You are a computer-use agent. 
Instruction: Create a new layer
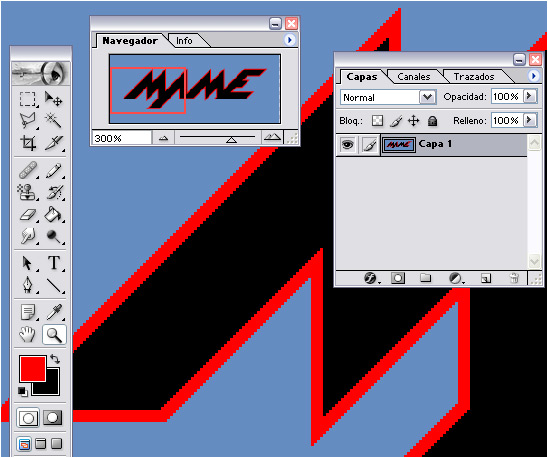(x=486, y=278)
